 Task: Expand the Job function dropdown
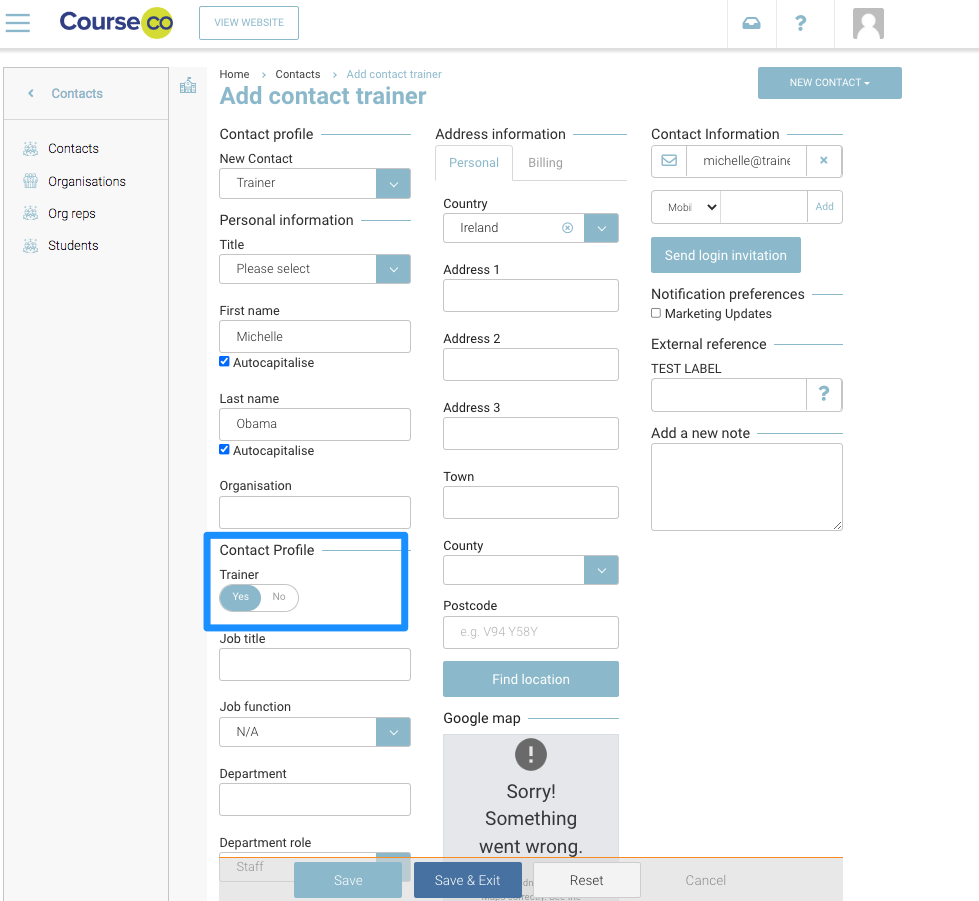(393, 732)
